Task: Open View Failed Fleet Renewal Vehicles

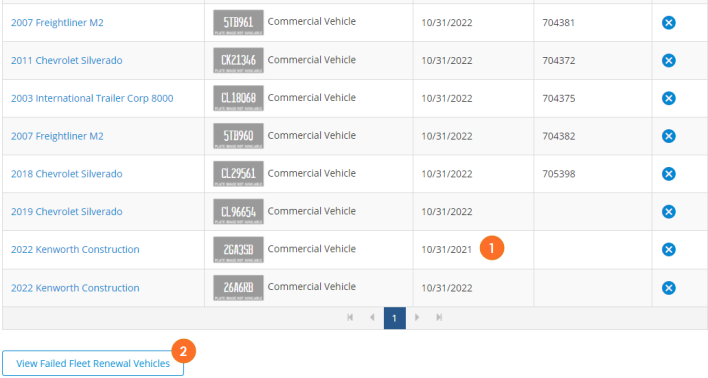Action: tap(93, 363)
